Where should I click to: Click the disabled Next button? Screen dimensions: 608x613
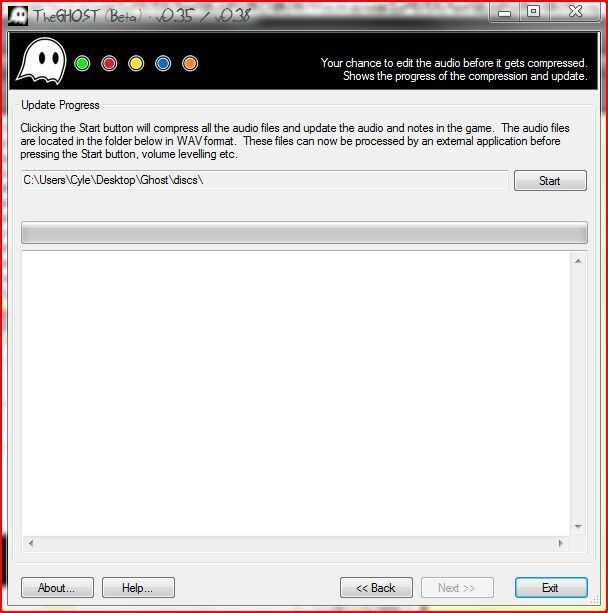click(457, 588)
